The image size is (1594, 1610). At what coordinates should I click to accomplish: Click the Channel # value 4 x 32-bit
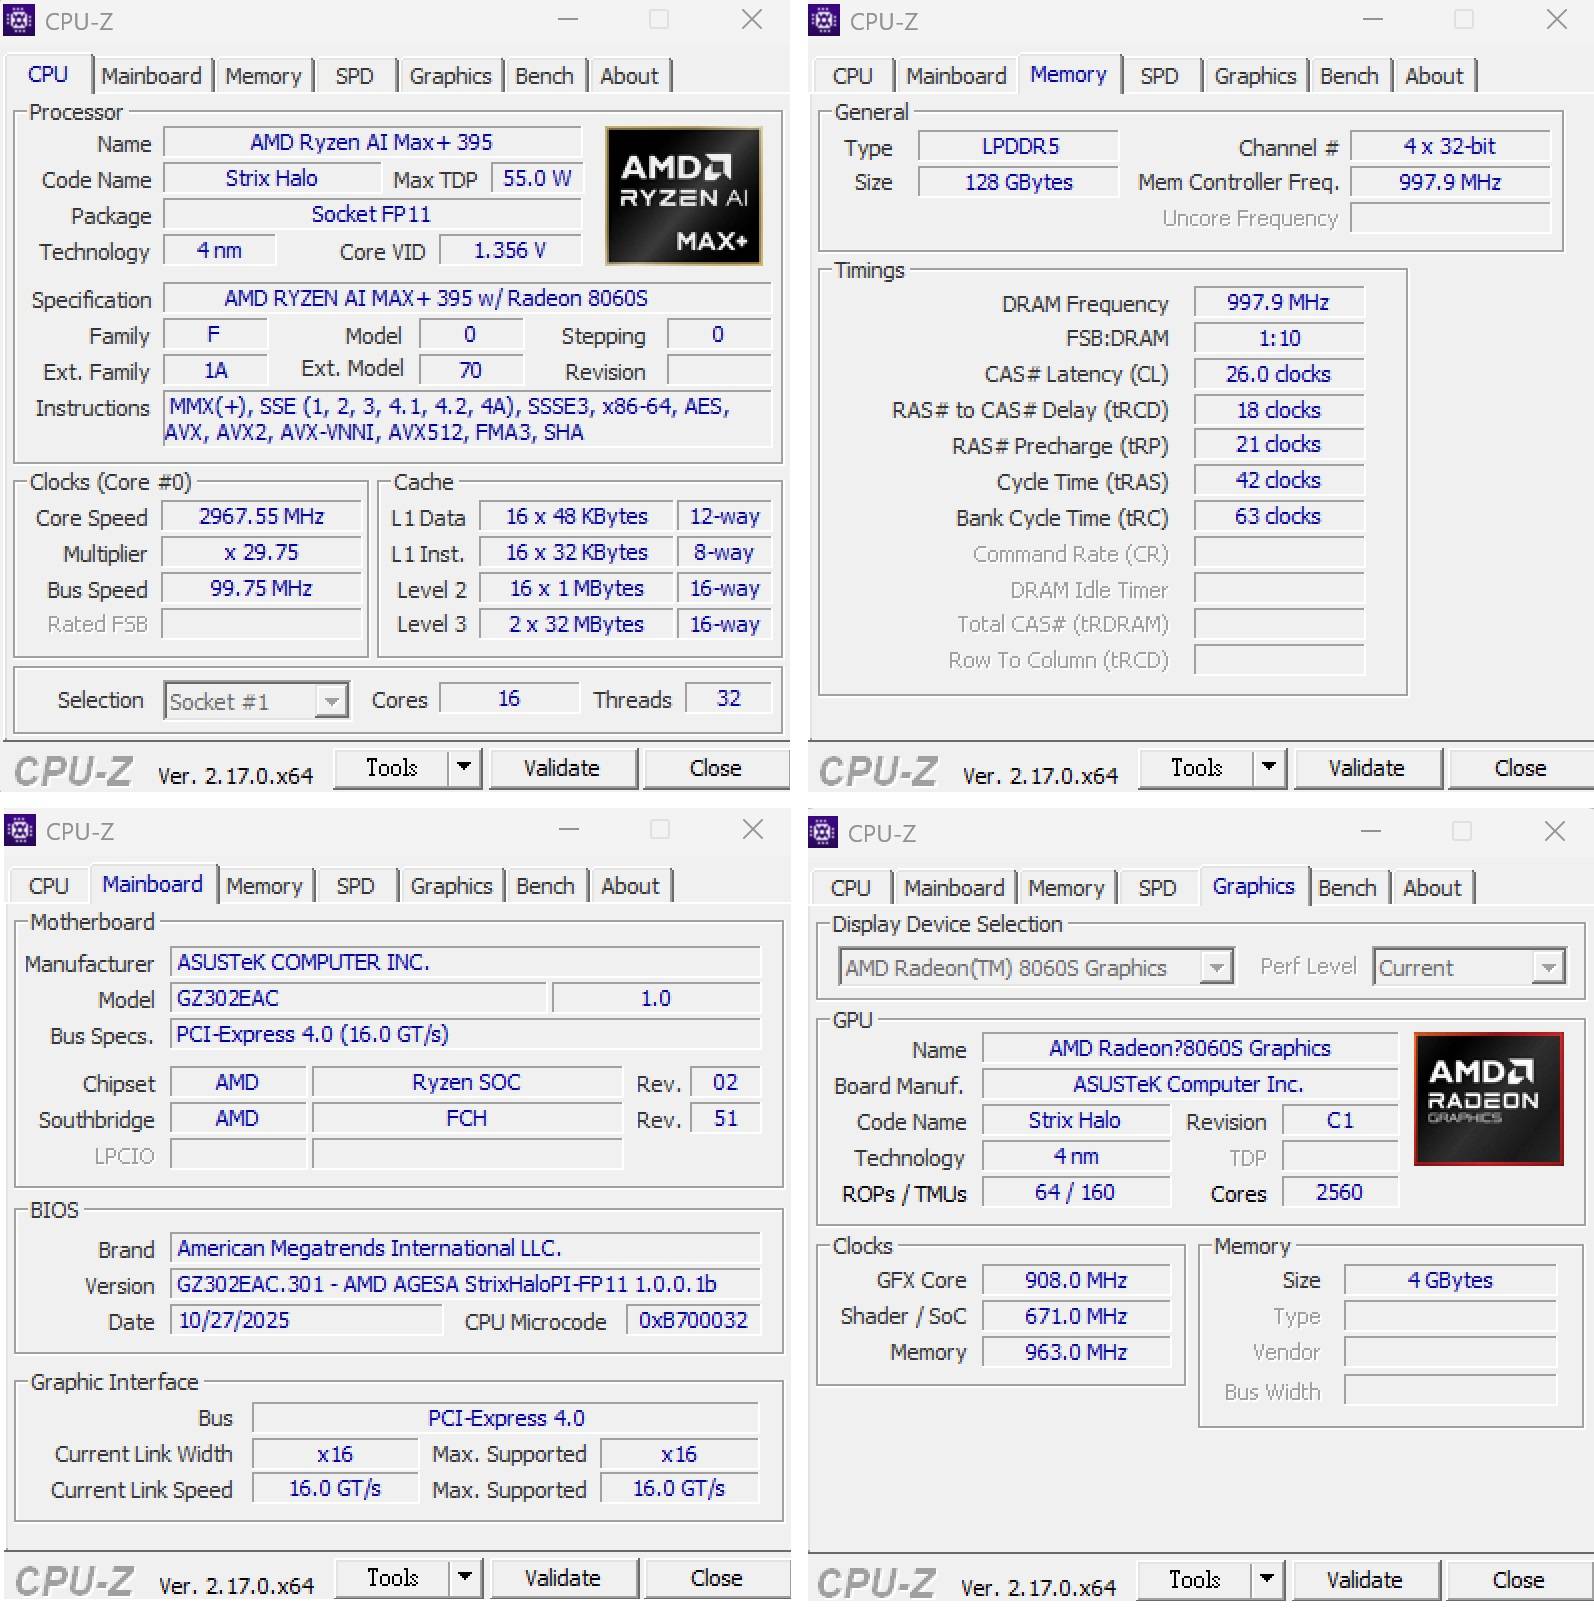point(1450,146)
